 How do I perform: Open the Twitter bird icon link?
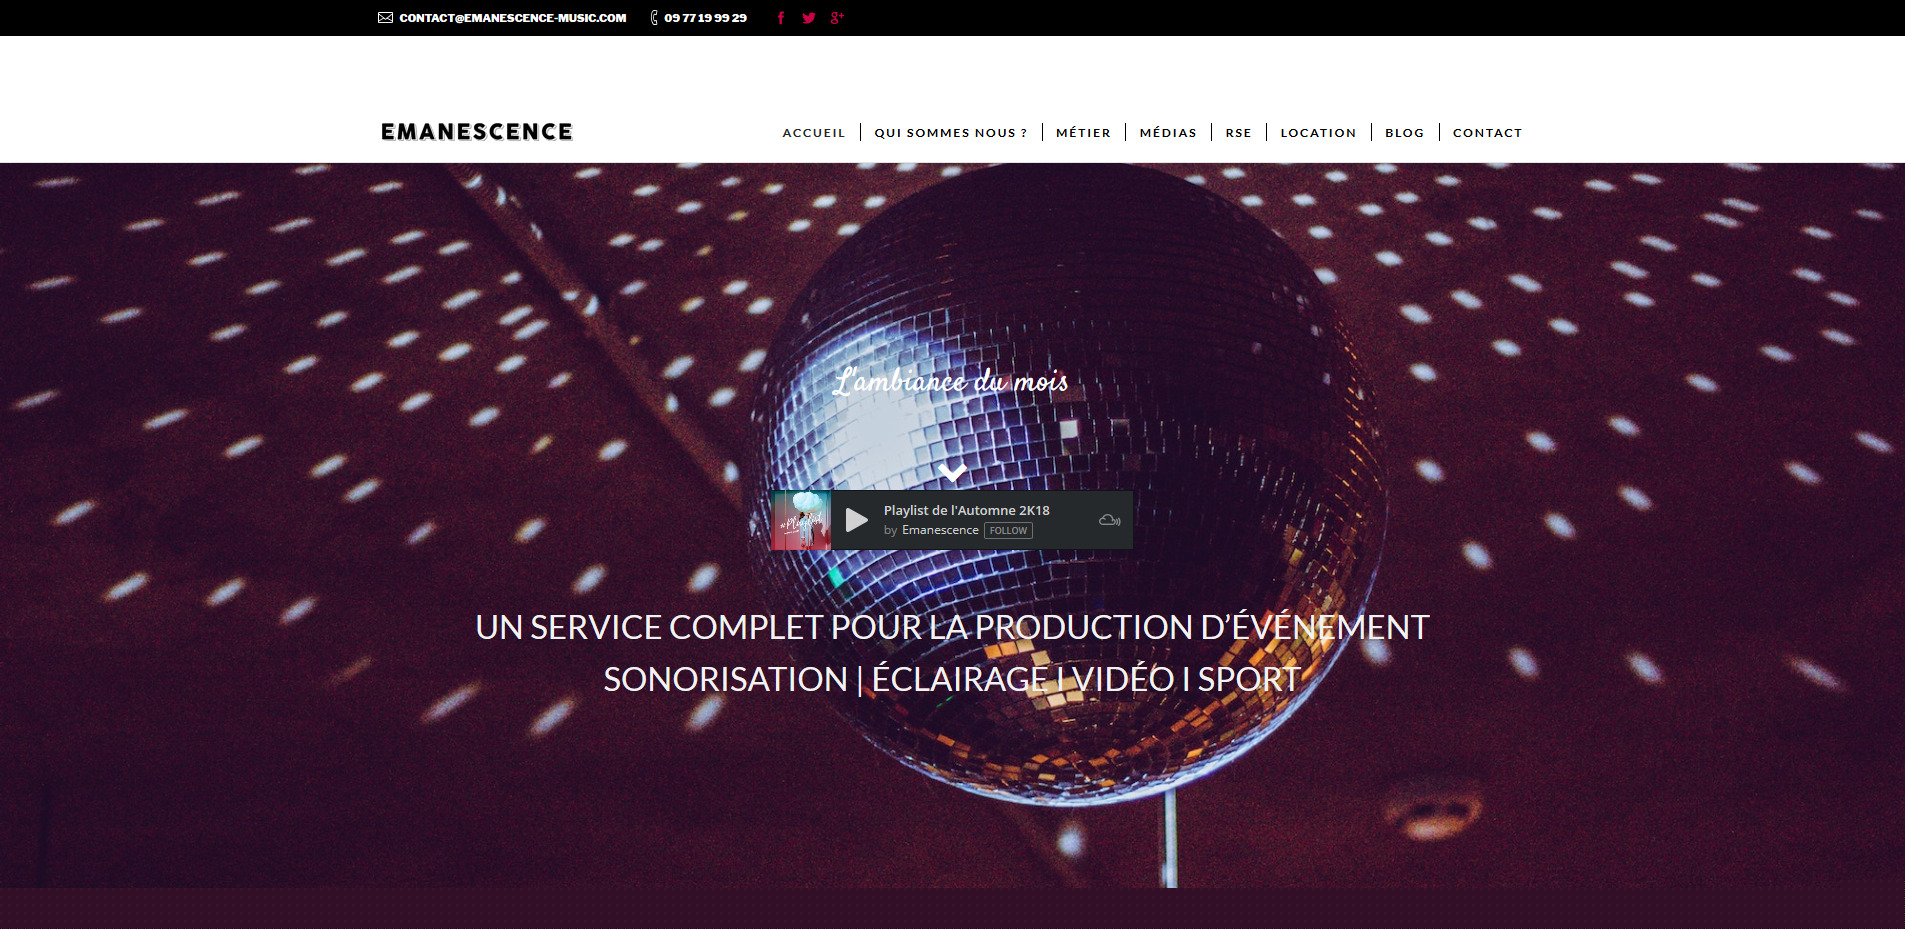pyautogui.click(x=809, y=18)
